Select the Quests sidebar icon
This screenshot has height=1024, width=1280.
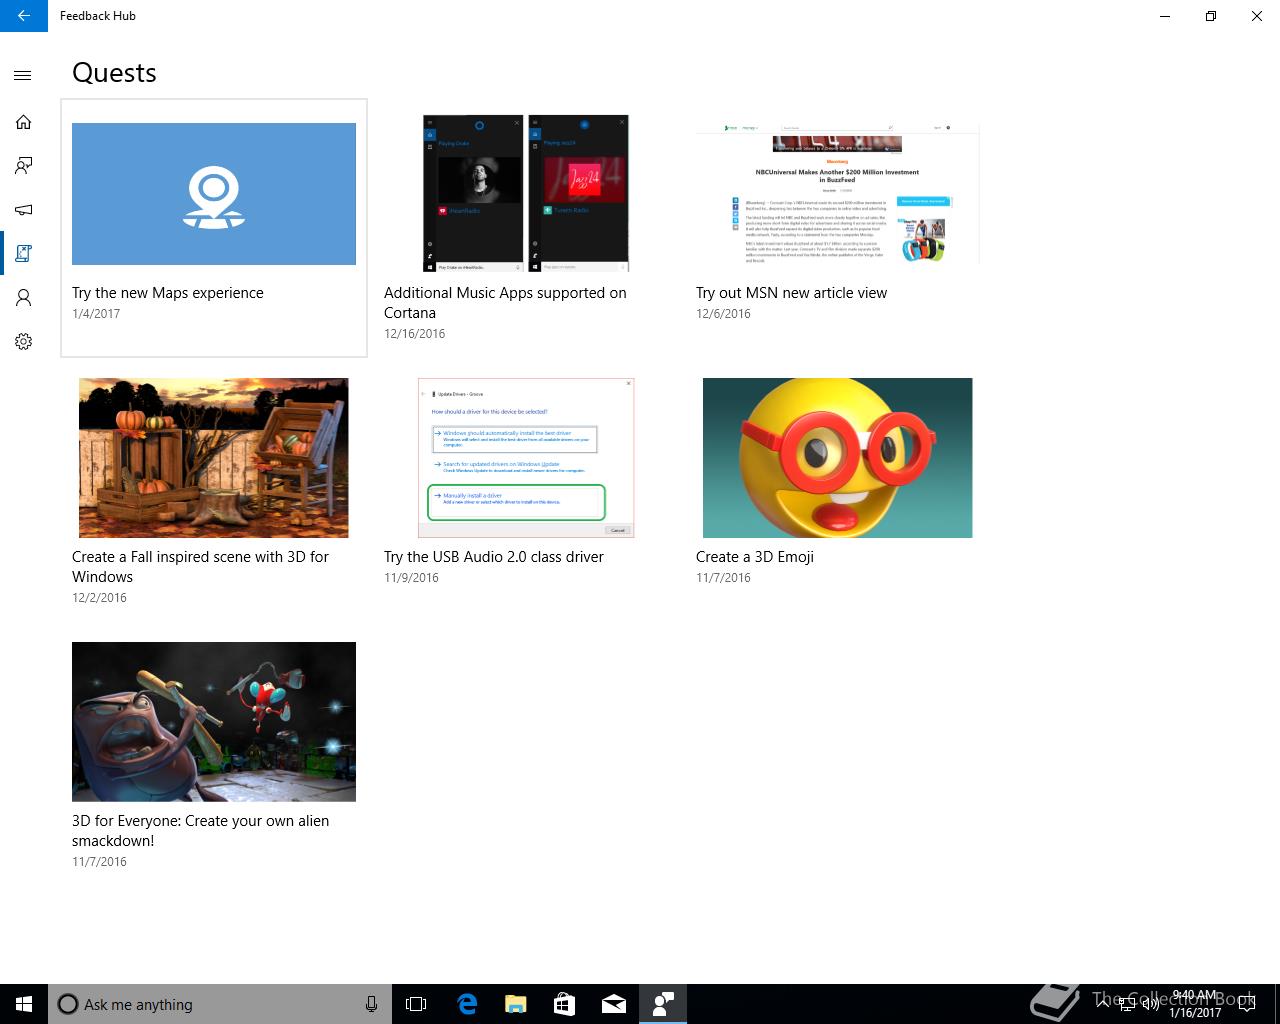[x=23, y=254]
